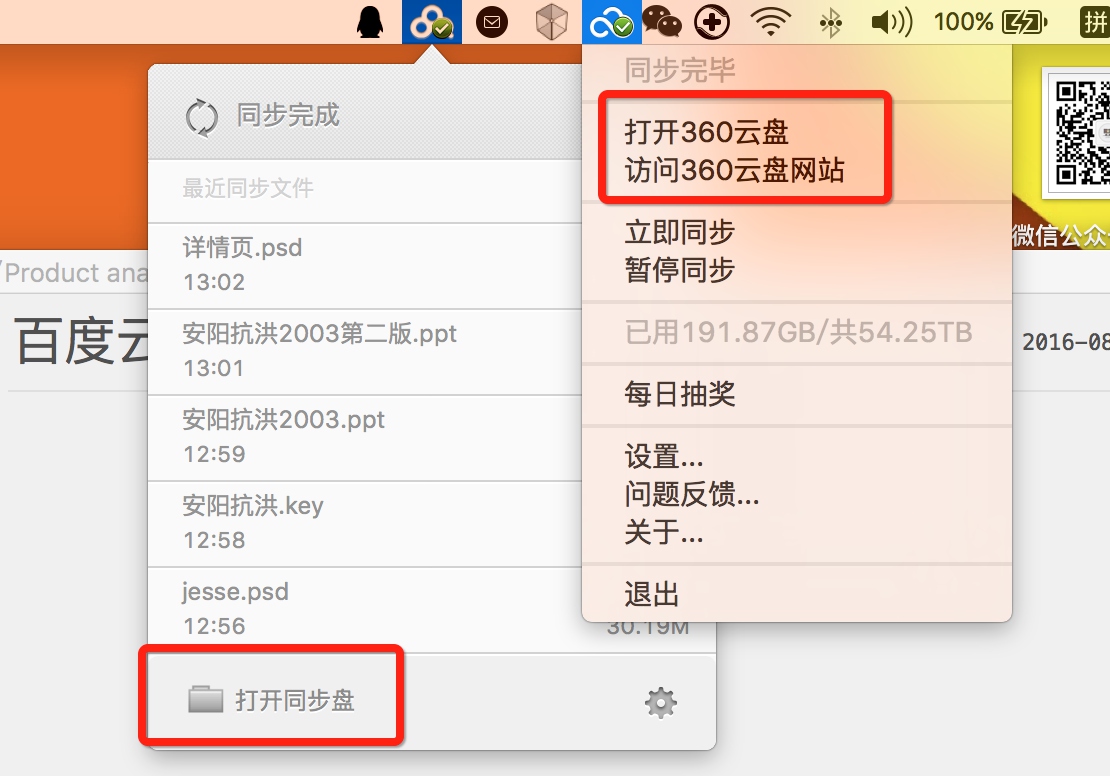
Task: Click the gear settings icon in sync panel
Action: click(x=660, y=702)
